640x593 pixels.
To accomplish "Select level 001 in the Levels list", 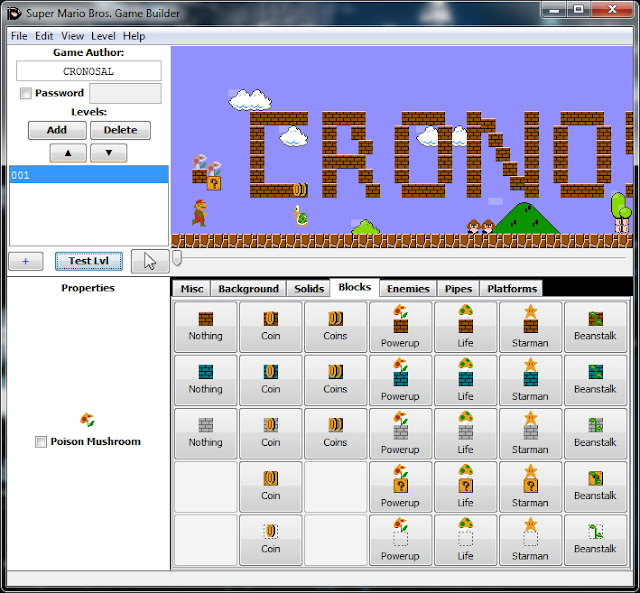I will pos(89,175).
